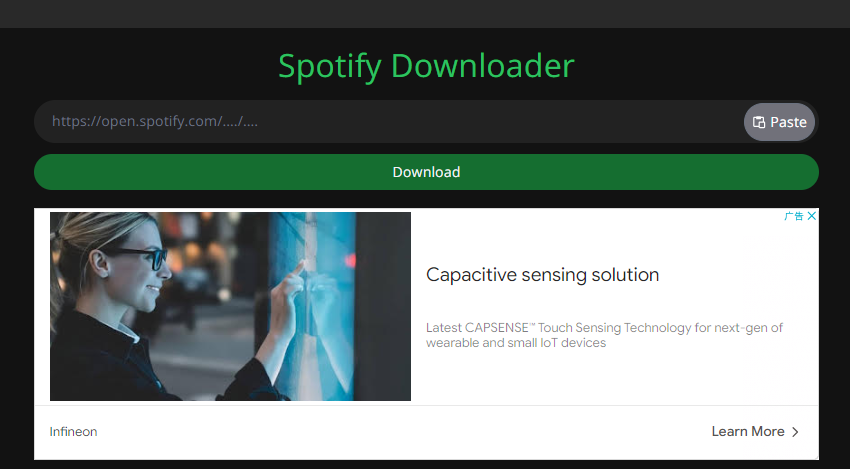This screenshot has width=850, height=469.
Task: Close the Infineon ad with X
Action: (x=812, y=216)
